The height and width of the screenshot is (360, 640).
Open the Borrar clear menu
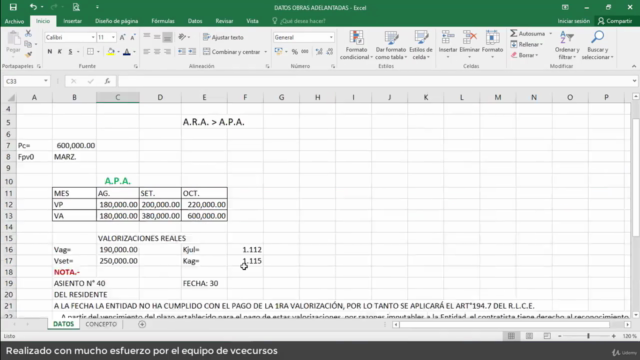pos(524,55)
